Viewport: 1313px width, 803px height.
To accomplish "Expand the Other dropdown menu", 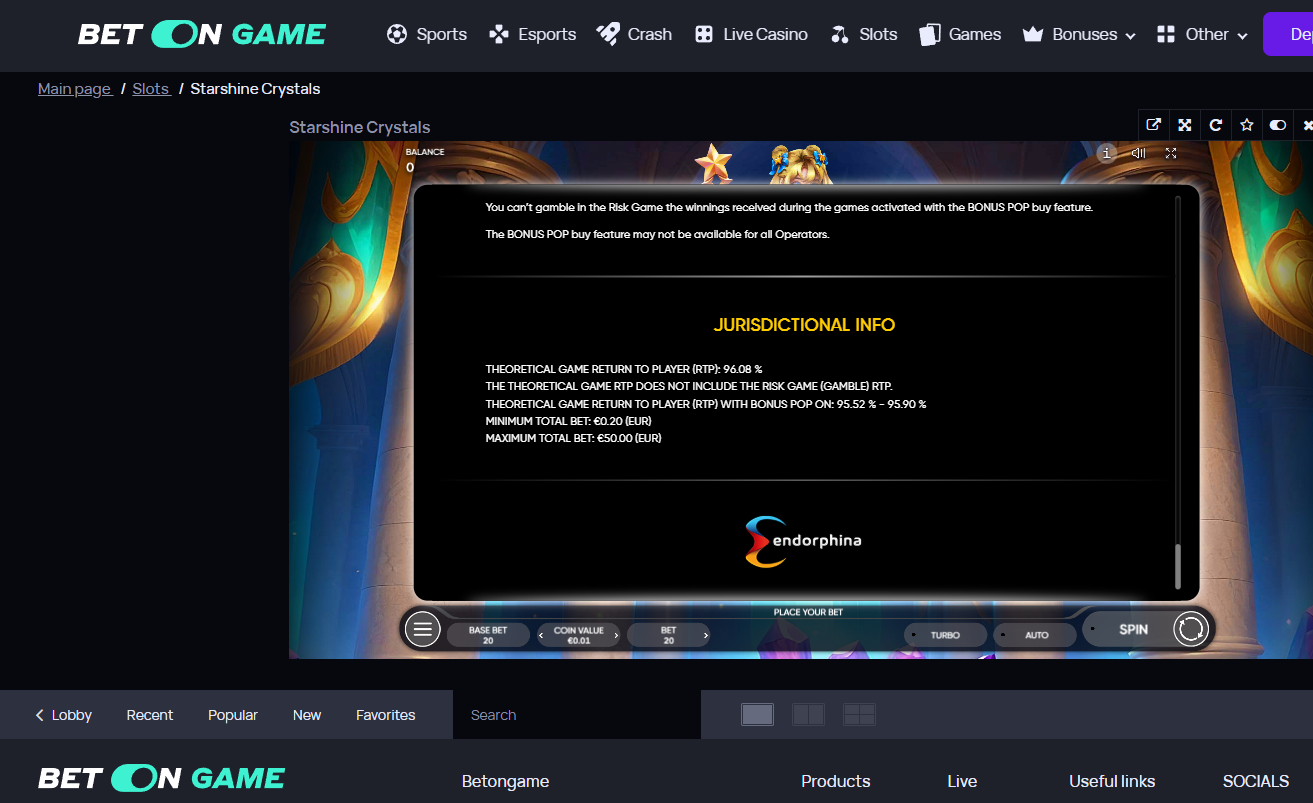I will 1202,34.
